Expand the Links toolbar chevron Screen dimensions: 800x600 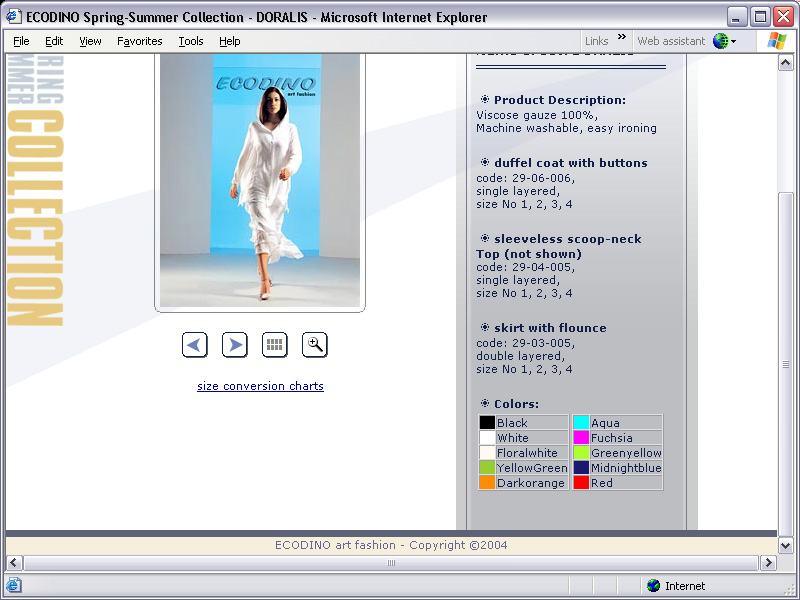[x=621, y=37]
